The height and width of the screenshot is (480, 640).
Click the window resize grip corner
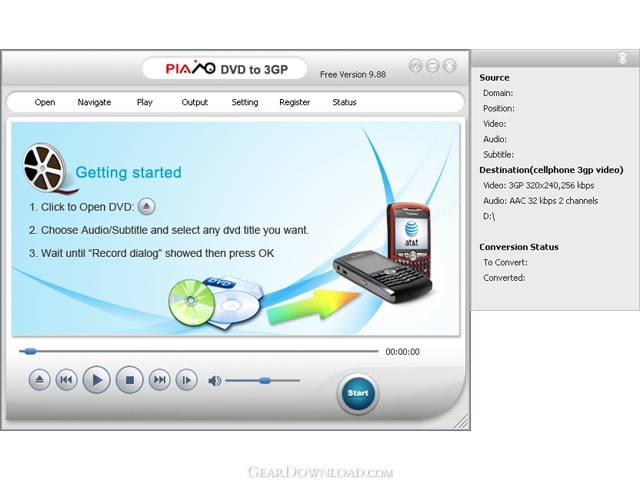pos(462,422)
